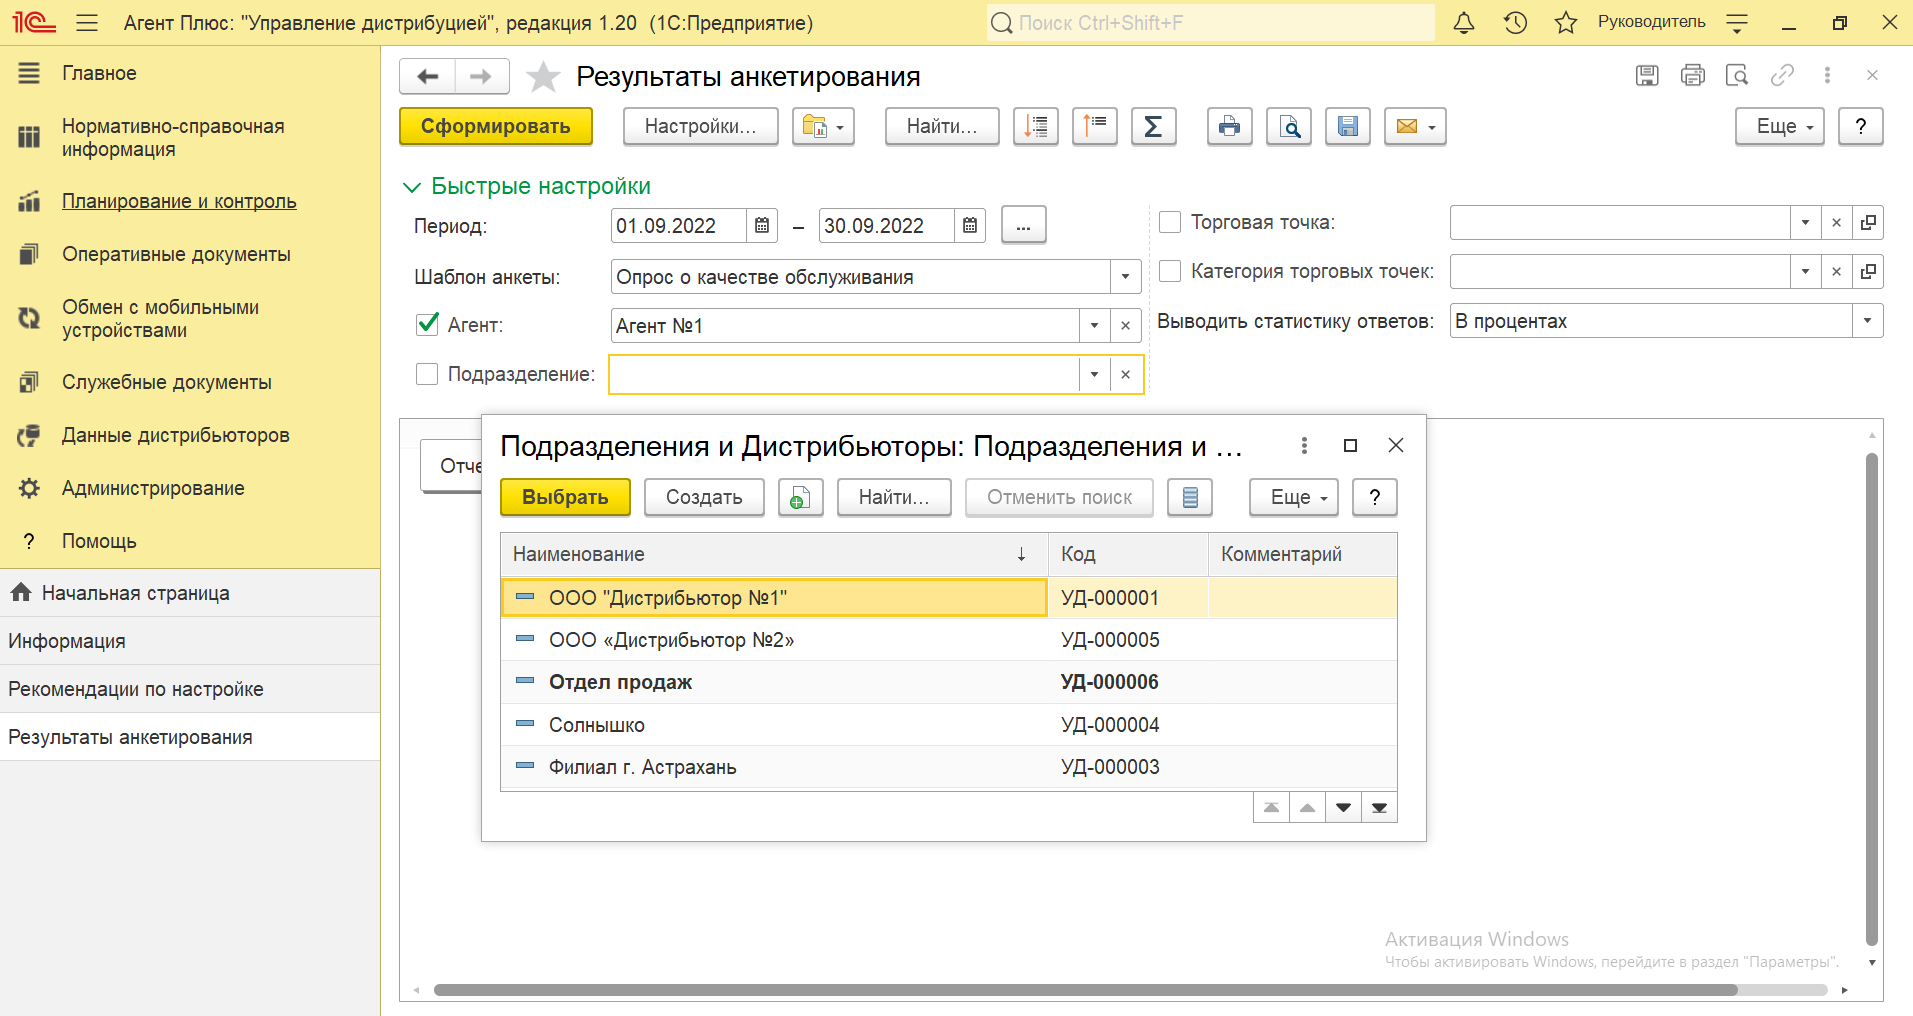Image resolution: width=1913 pixels, height=1016 pixels.
Task: Enable Категория торговых точек checkbox
Action: pos(1170,271)
